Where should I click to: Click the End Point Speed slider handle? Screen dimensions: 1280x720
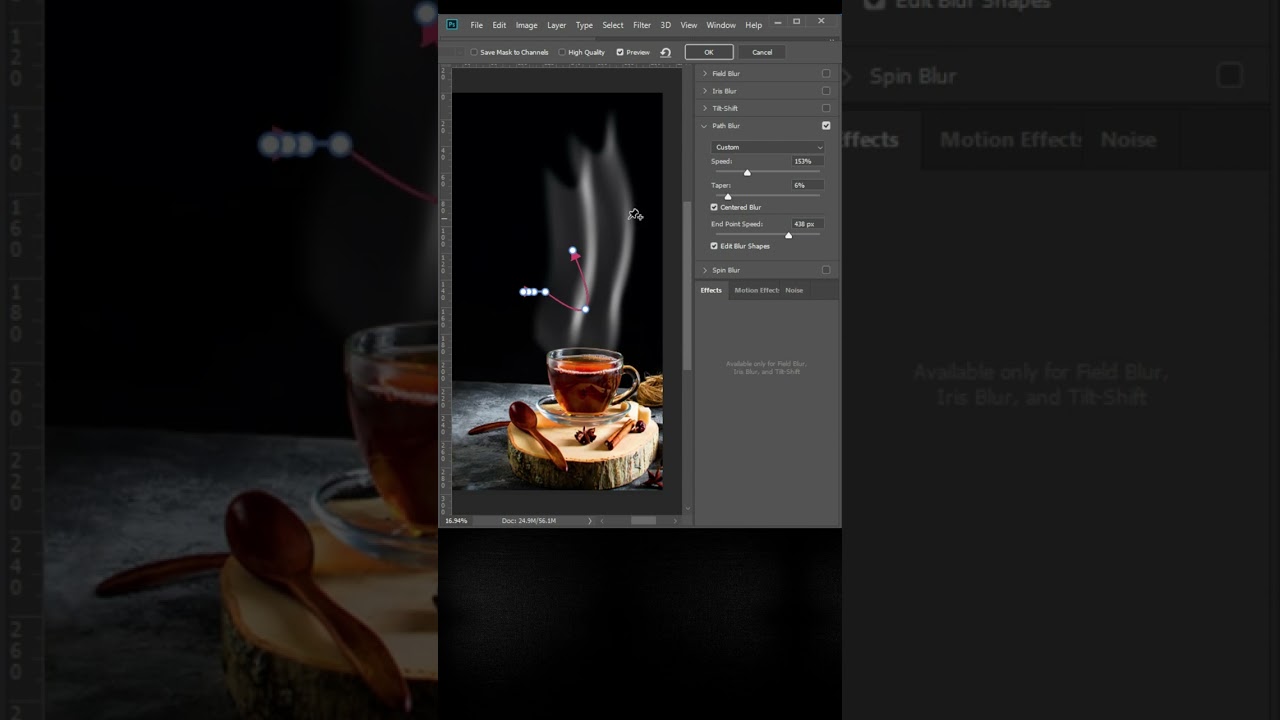(x=788, y=235)
